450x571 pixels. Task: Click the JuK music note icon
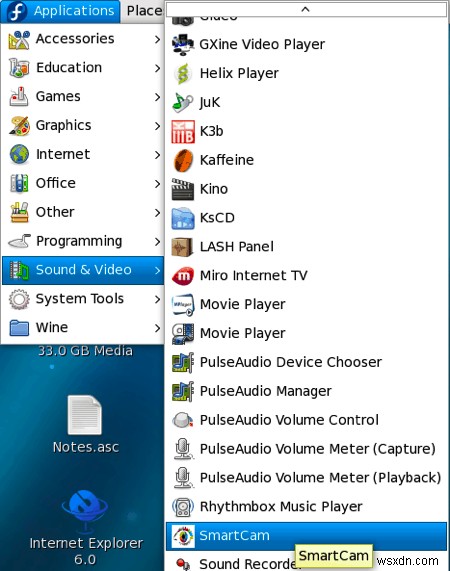[x=182, y=103]
